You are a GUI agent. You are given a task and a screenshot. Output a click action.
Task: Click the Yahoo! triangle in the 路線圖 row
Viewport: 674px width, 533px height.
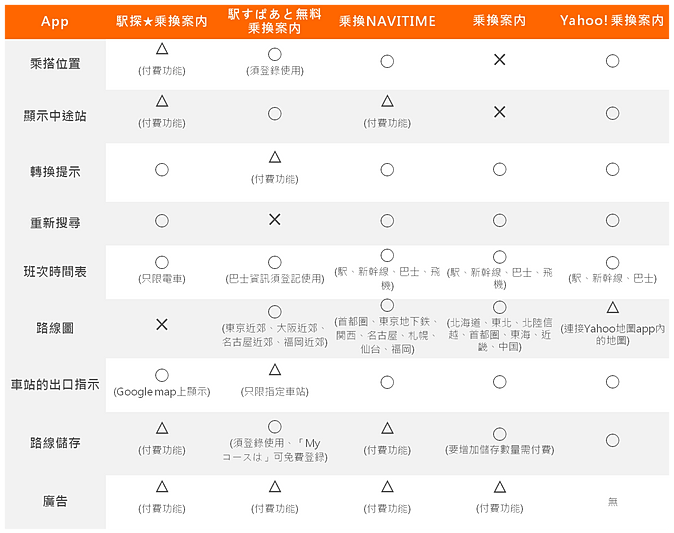click(612, 308)
